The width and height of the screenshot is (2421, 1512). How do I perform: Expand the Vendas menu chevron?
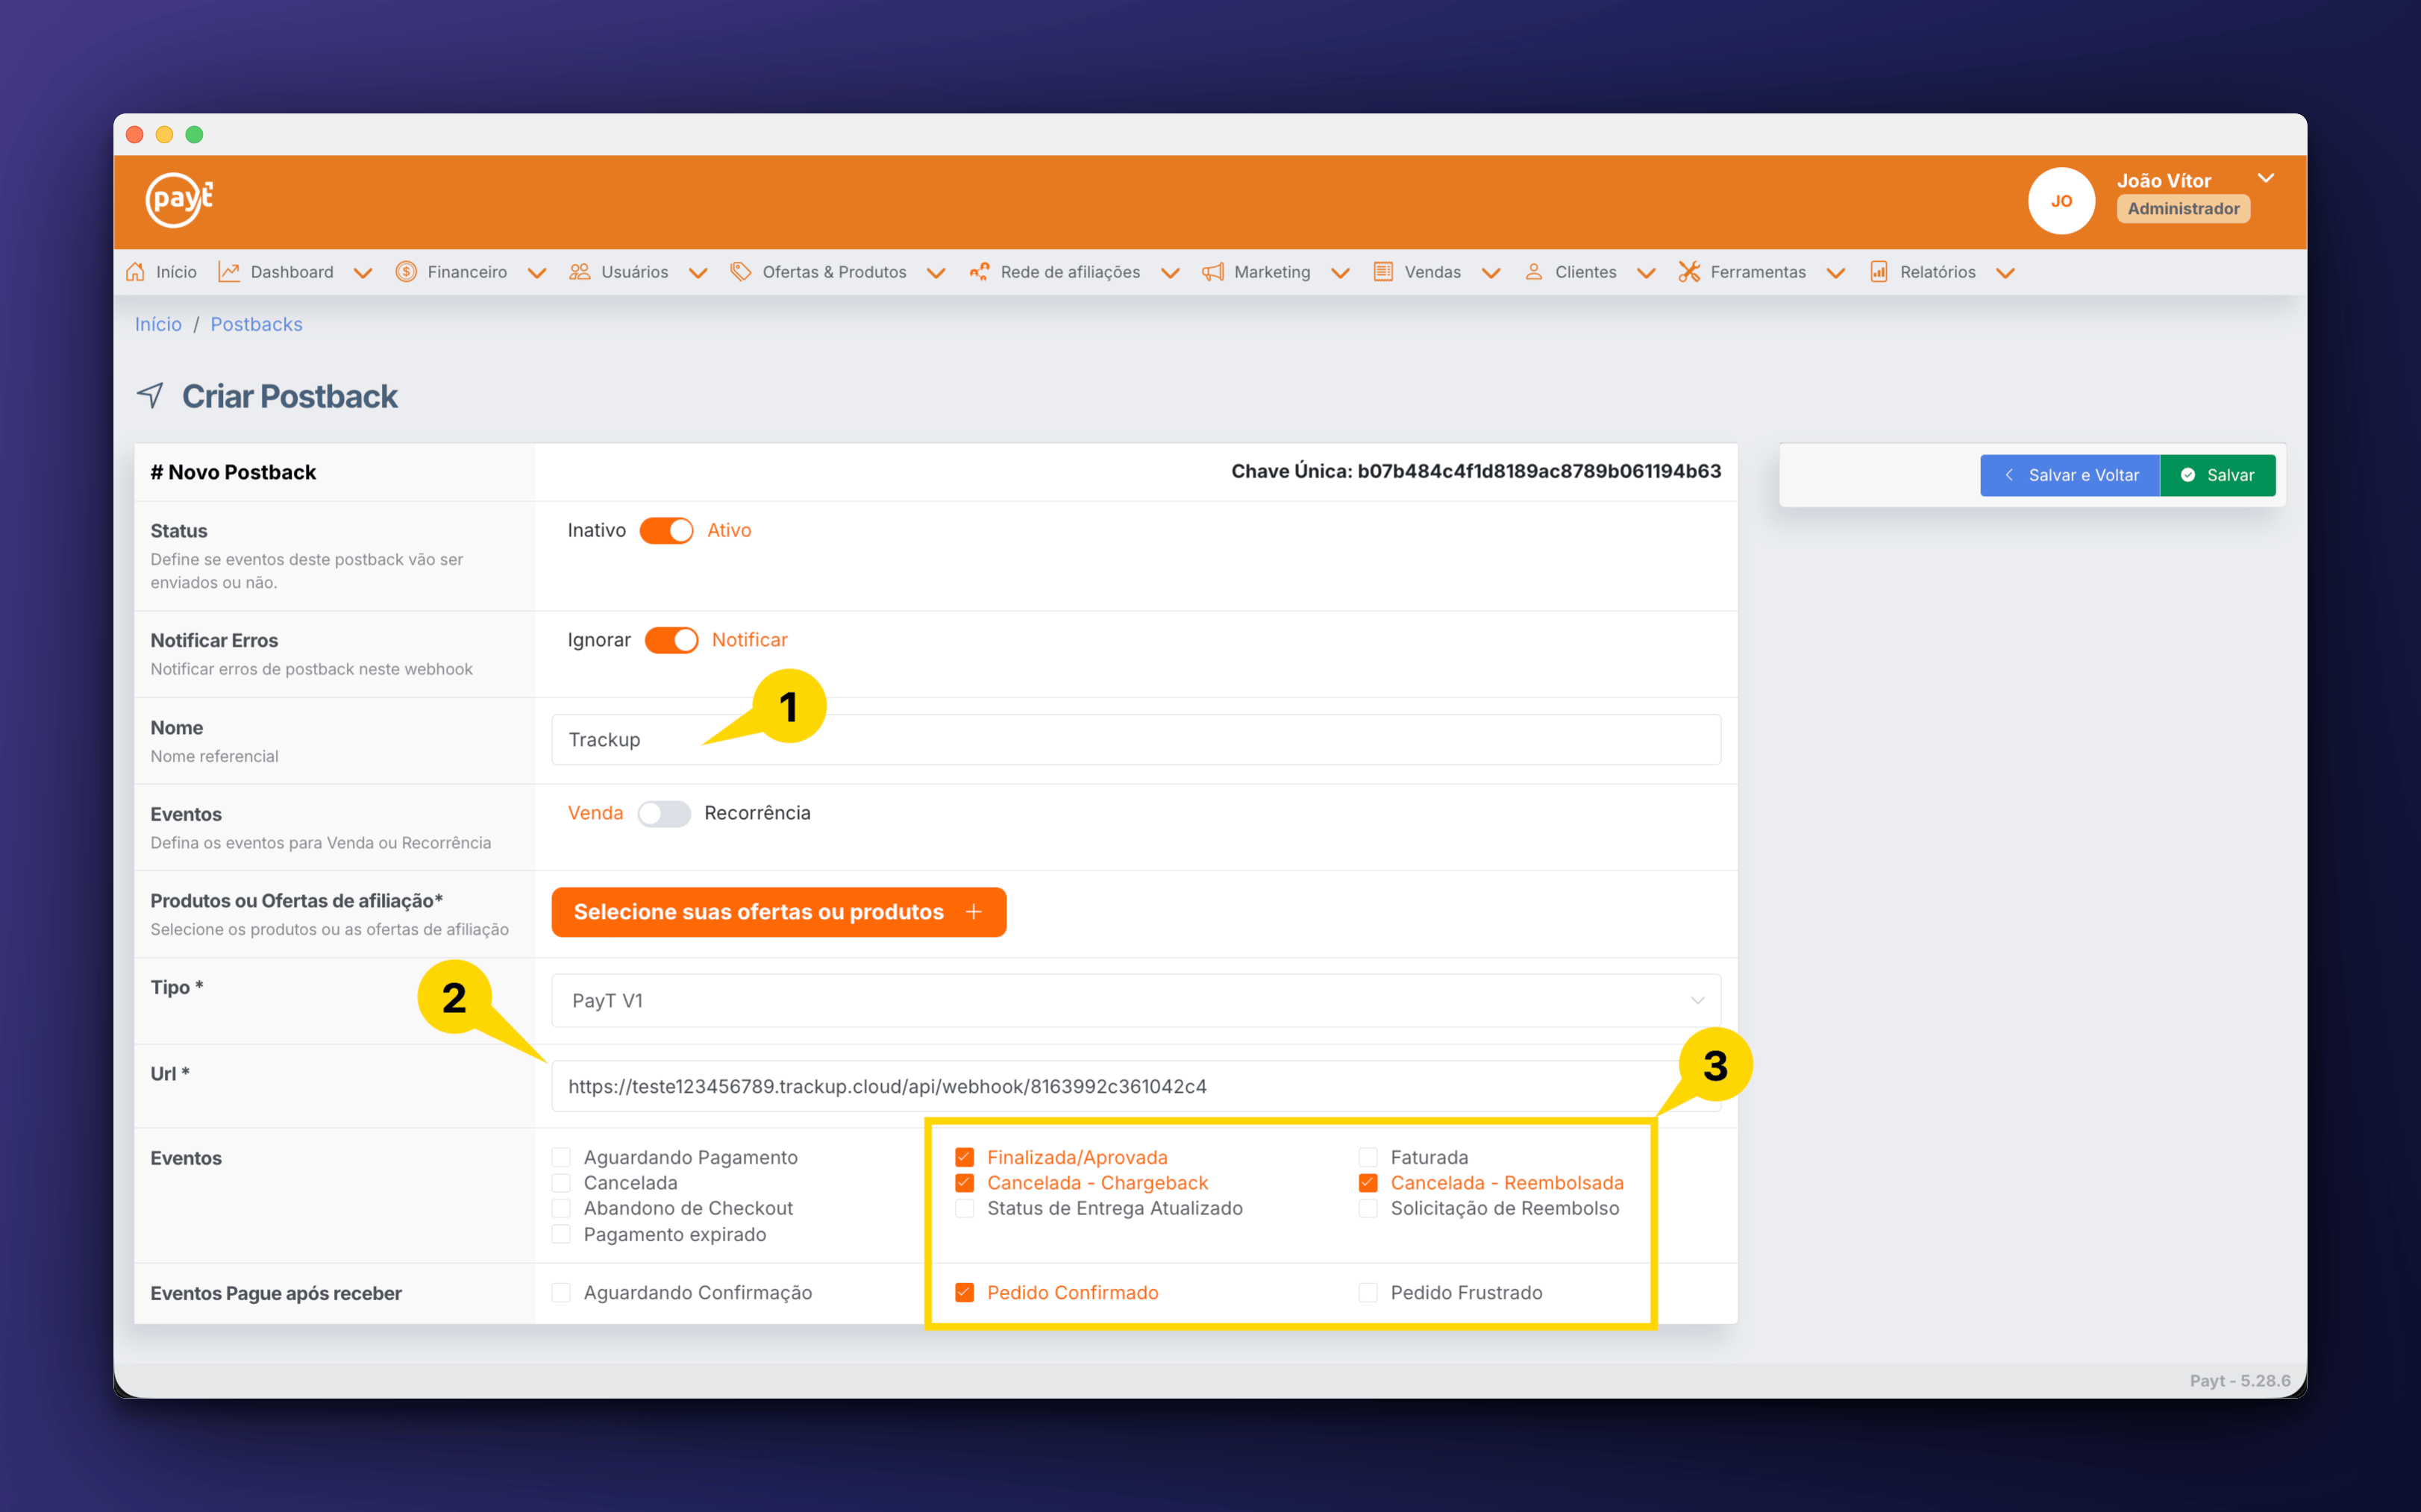click(1491, 273)
